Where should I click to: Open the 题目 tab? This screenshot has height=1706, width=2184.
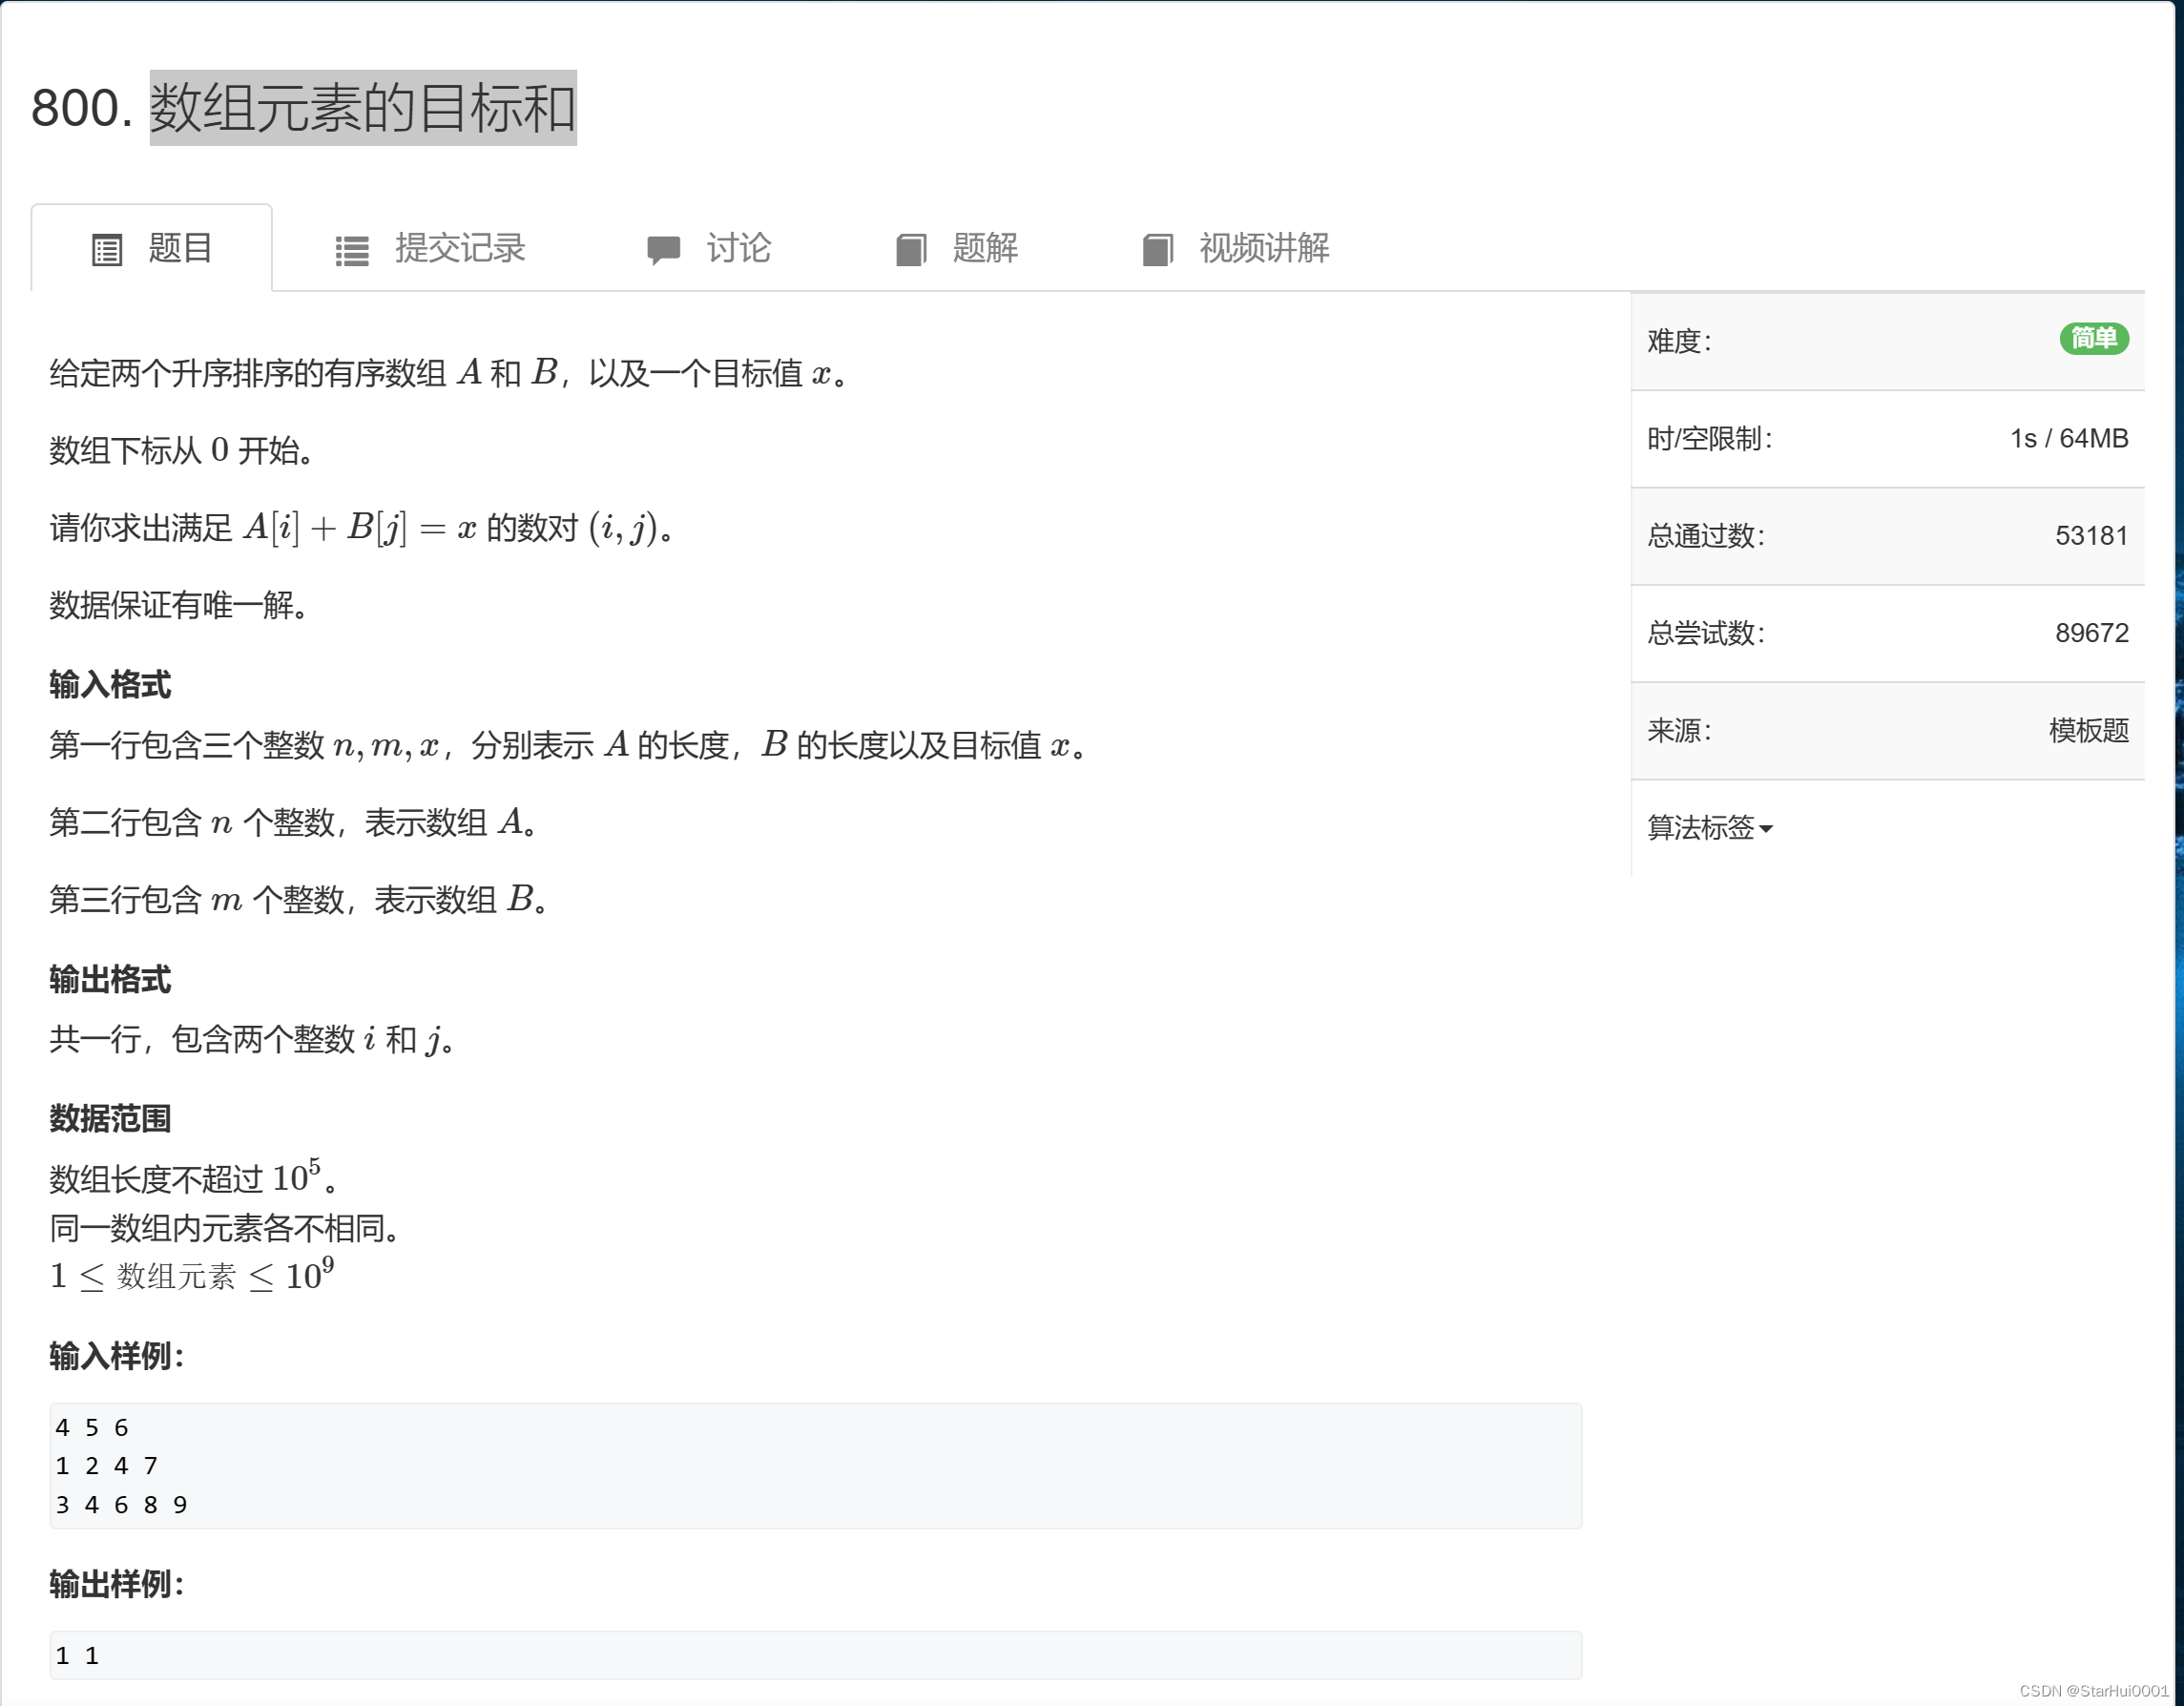pos(180,248)
